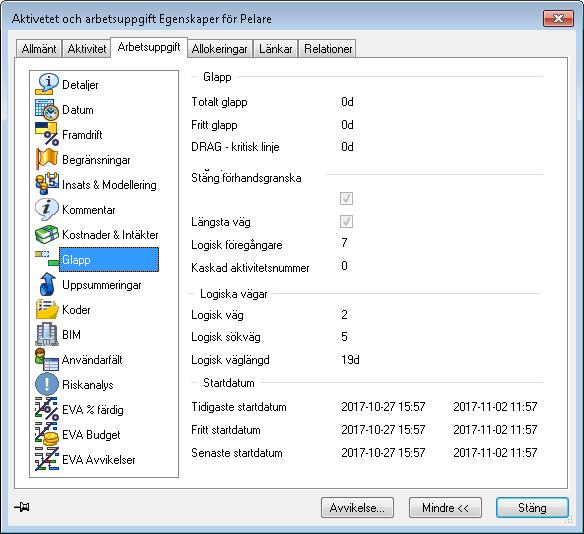Collapse dialog with Mindre << button
Screen dimensions: 584x534
coord(445,508)
